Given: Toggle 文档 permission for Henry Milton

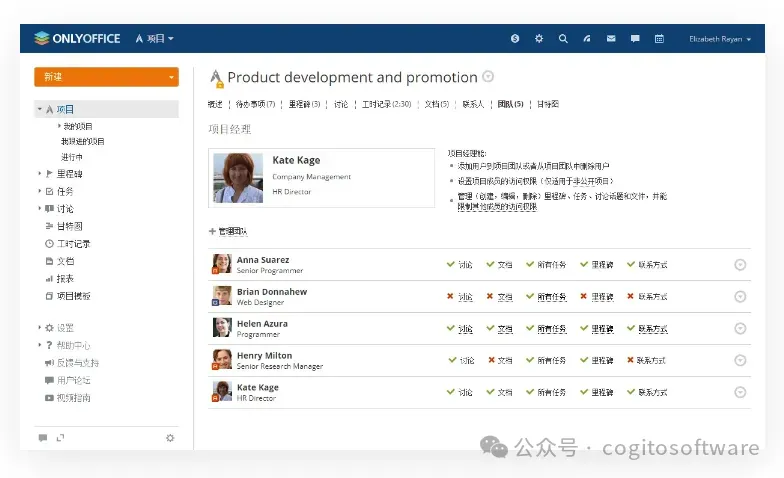Looking at the screenshot, I should tap(500, 360).
